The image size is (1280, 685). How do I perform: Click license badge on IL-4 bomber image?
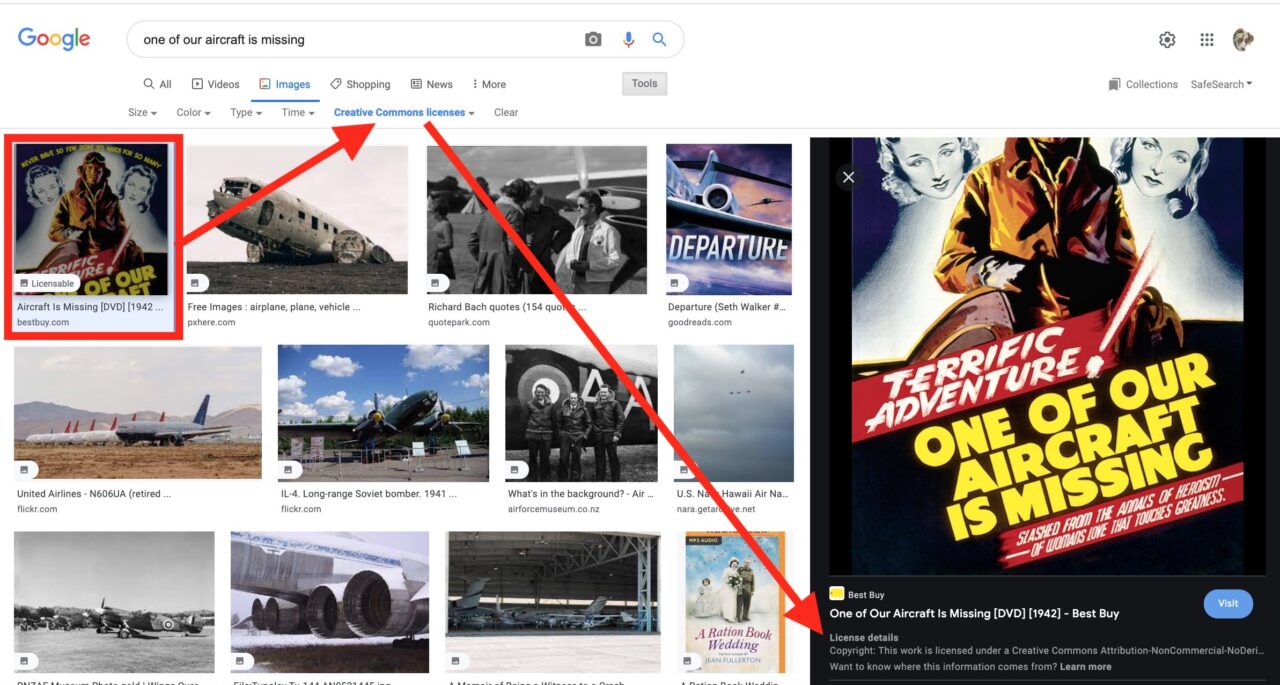click(289, 469)
